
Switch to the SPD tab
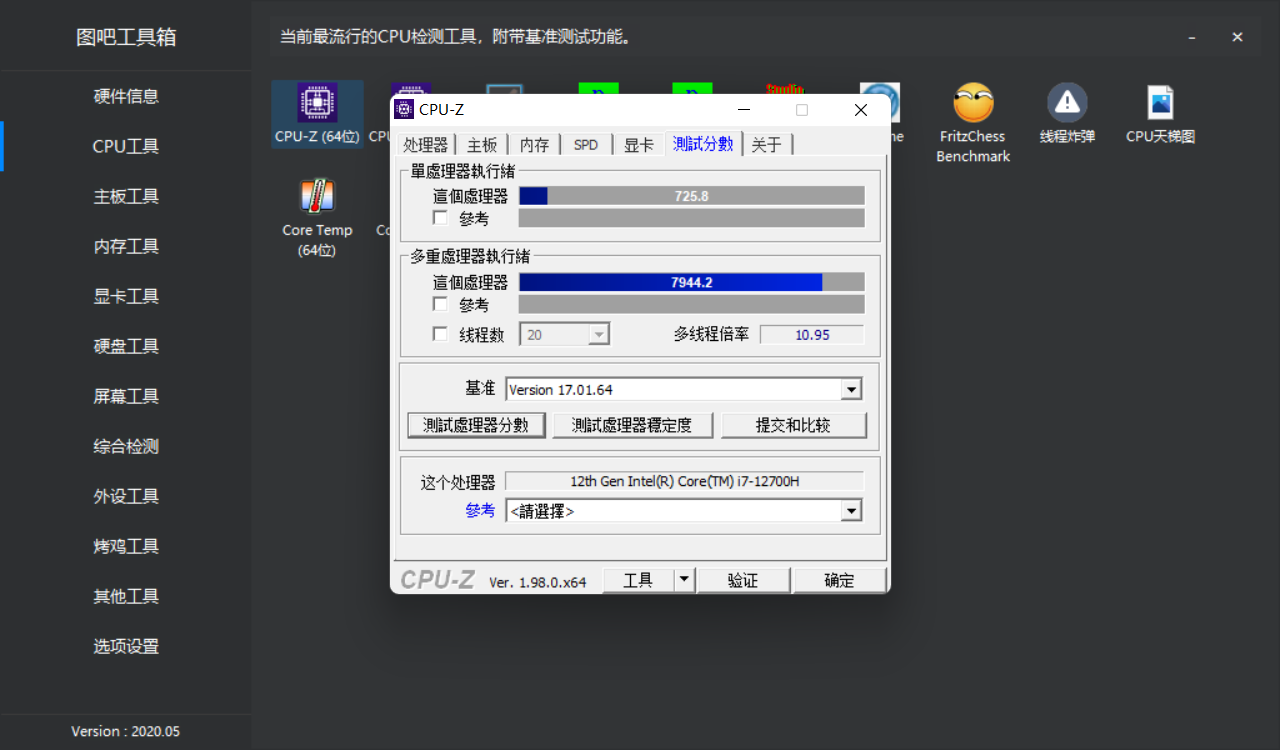point(586,145)
